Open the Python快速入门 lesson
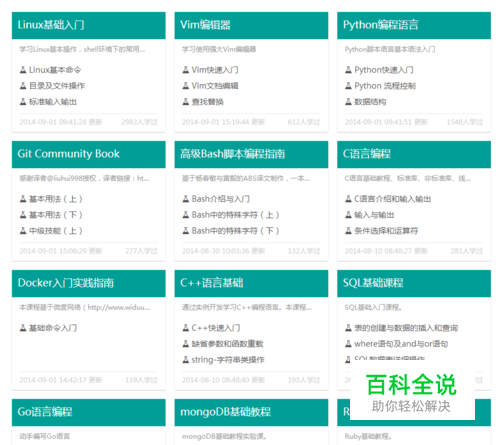Image resolution: width=500 pixels, height=445 pixels. coord(384,70)
